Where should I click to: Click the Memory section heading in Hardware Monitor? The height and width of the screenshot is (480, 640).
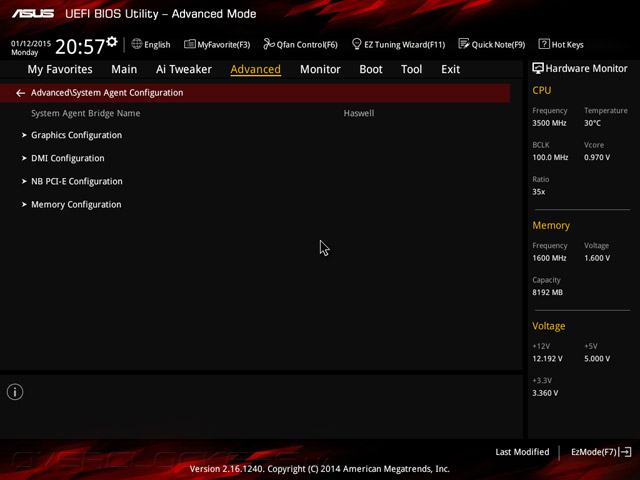tap(551, 225)
